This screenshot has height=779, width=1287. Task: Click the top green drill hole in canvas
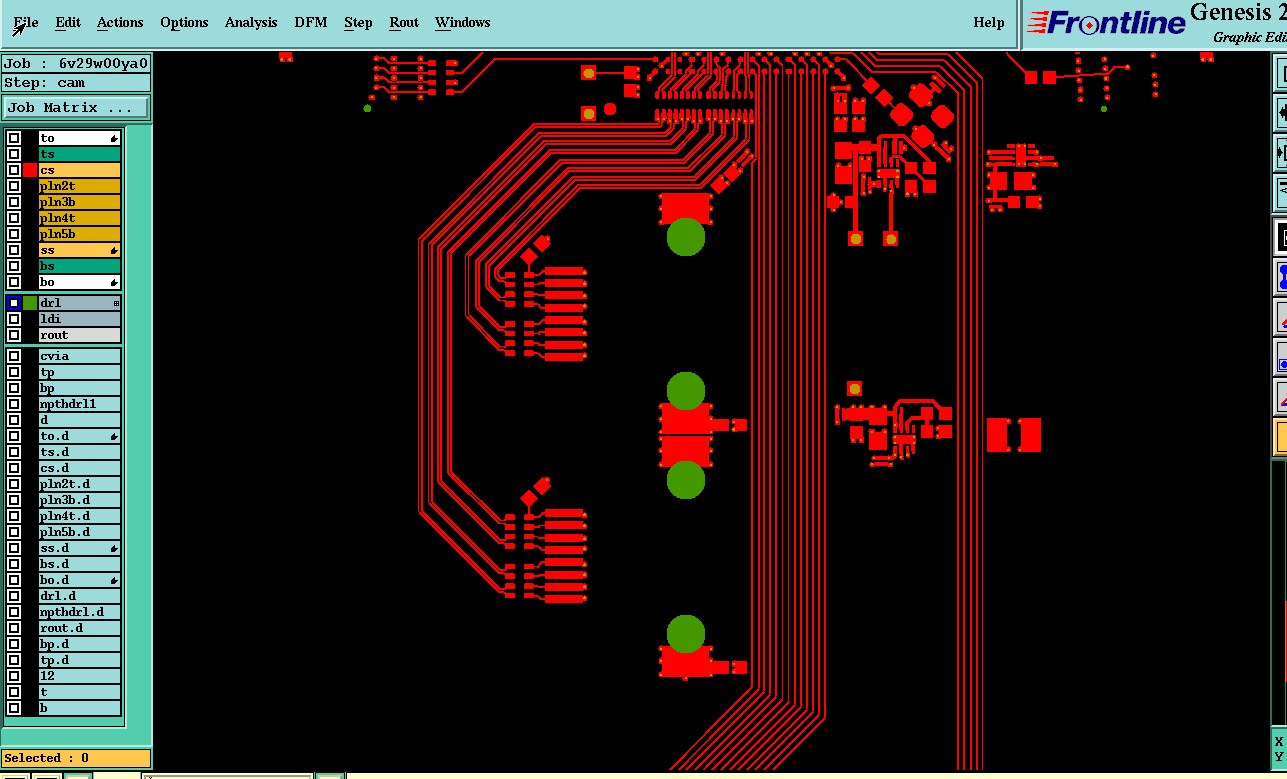click(686, 237)
